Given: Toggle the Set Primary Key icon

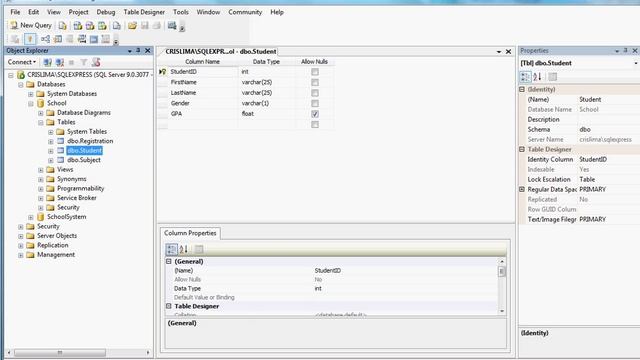Looking at the screenshot, I should tap(30, 39).
